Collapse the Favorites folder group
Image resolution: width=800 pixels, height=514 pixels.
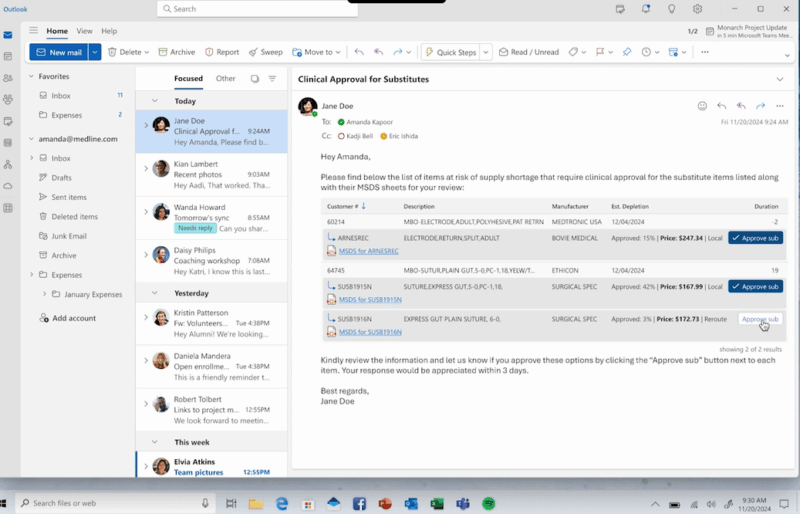31,76
